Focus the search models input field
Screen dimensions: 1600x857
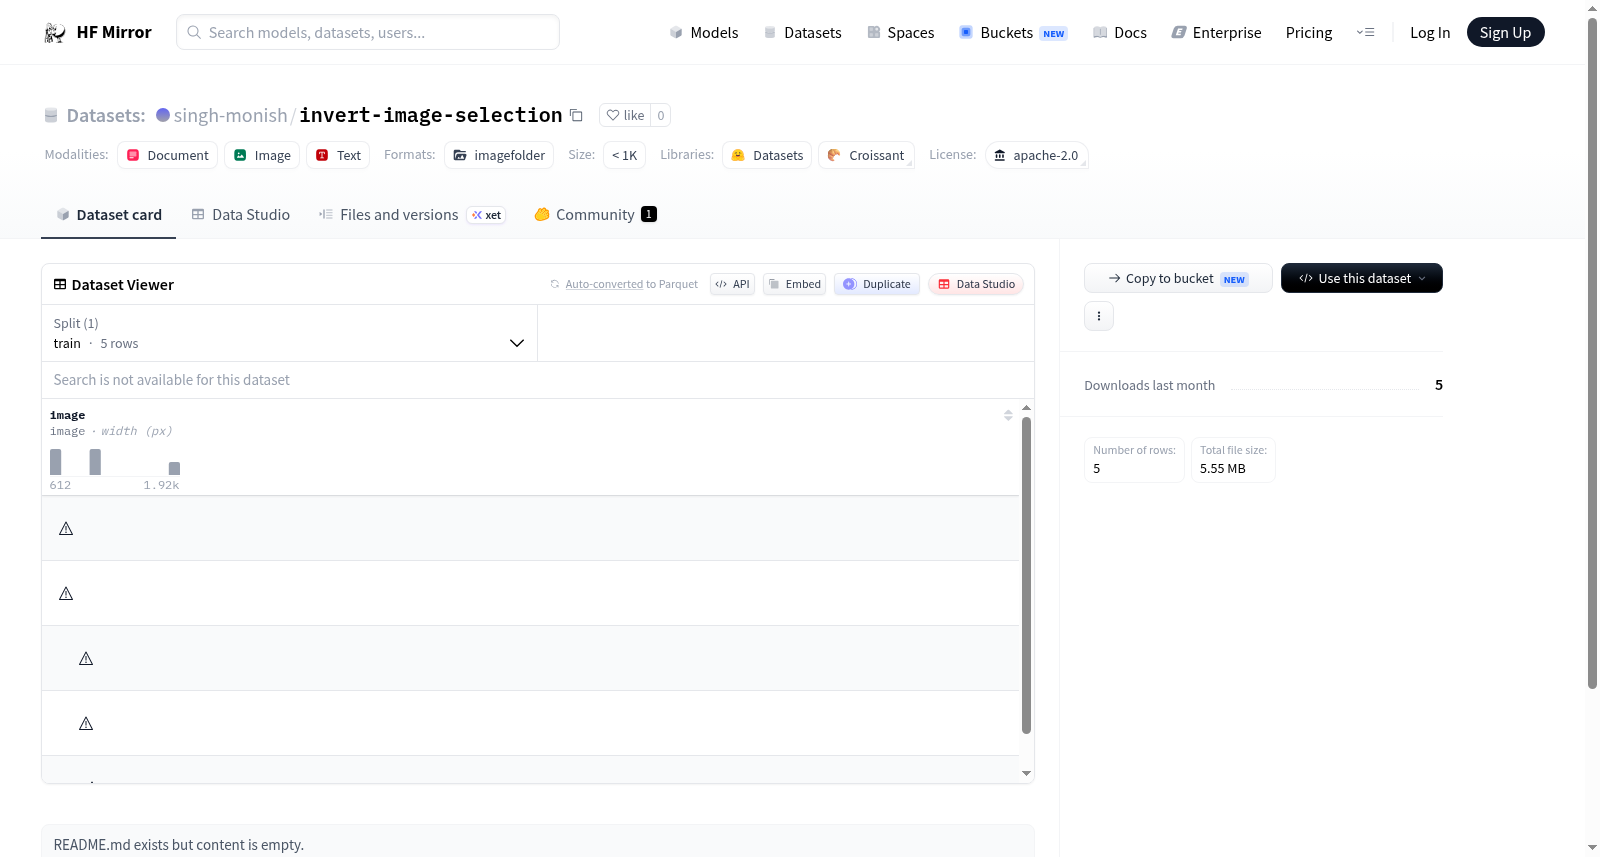coord(368,33)
